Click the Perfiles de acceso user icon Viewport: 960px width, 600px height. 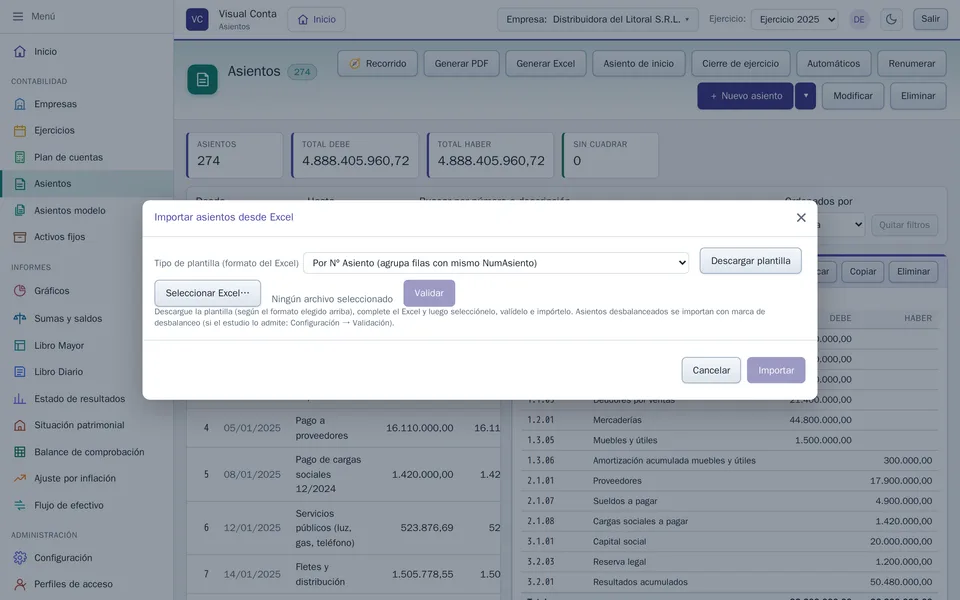(x=20, y=584)
